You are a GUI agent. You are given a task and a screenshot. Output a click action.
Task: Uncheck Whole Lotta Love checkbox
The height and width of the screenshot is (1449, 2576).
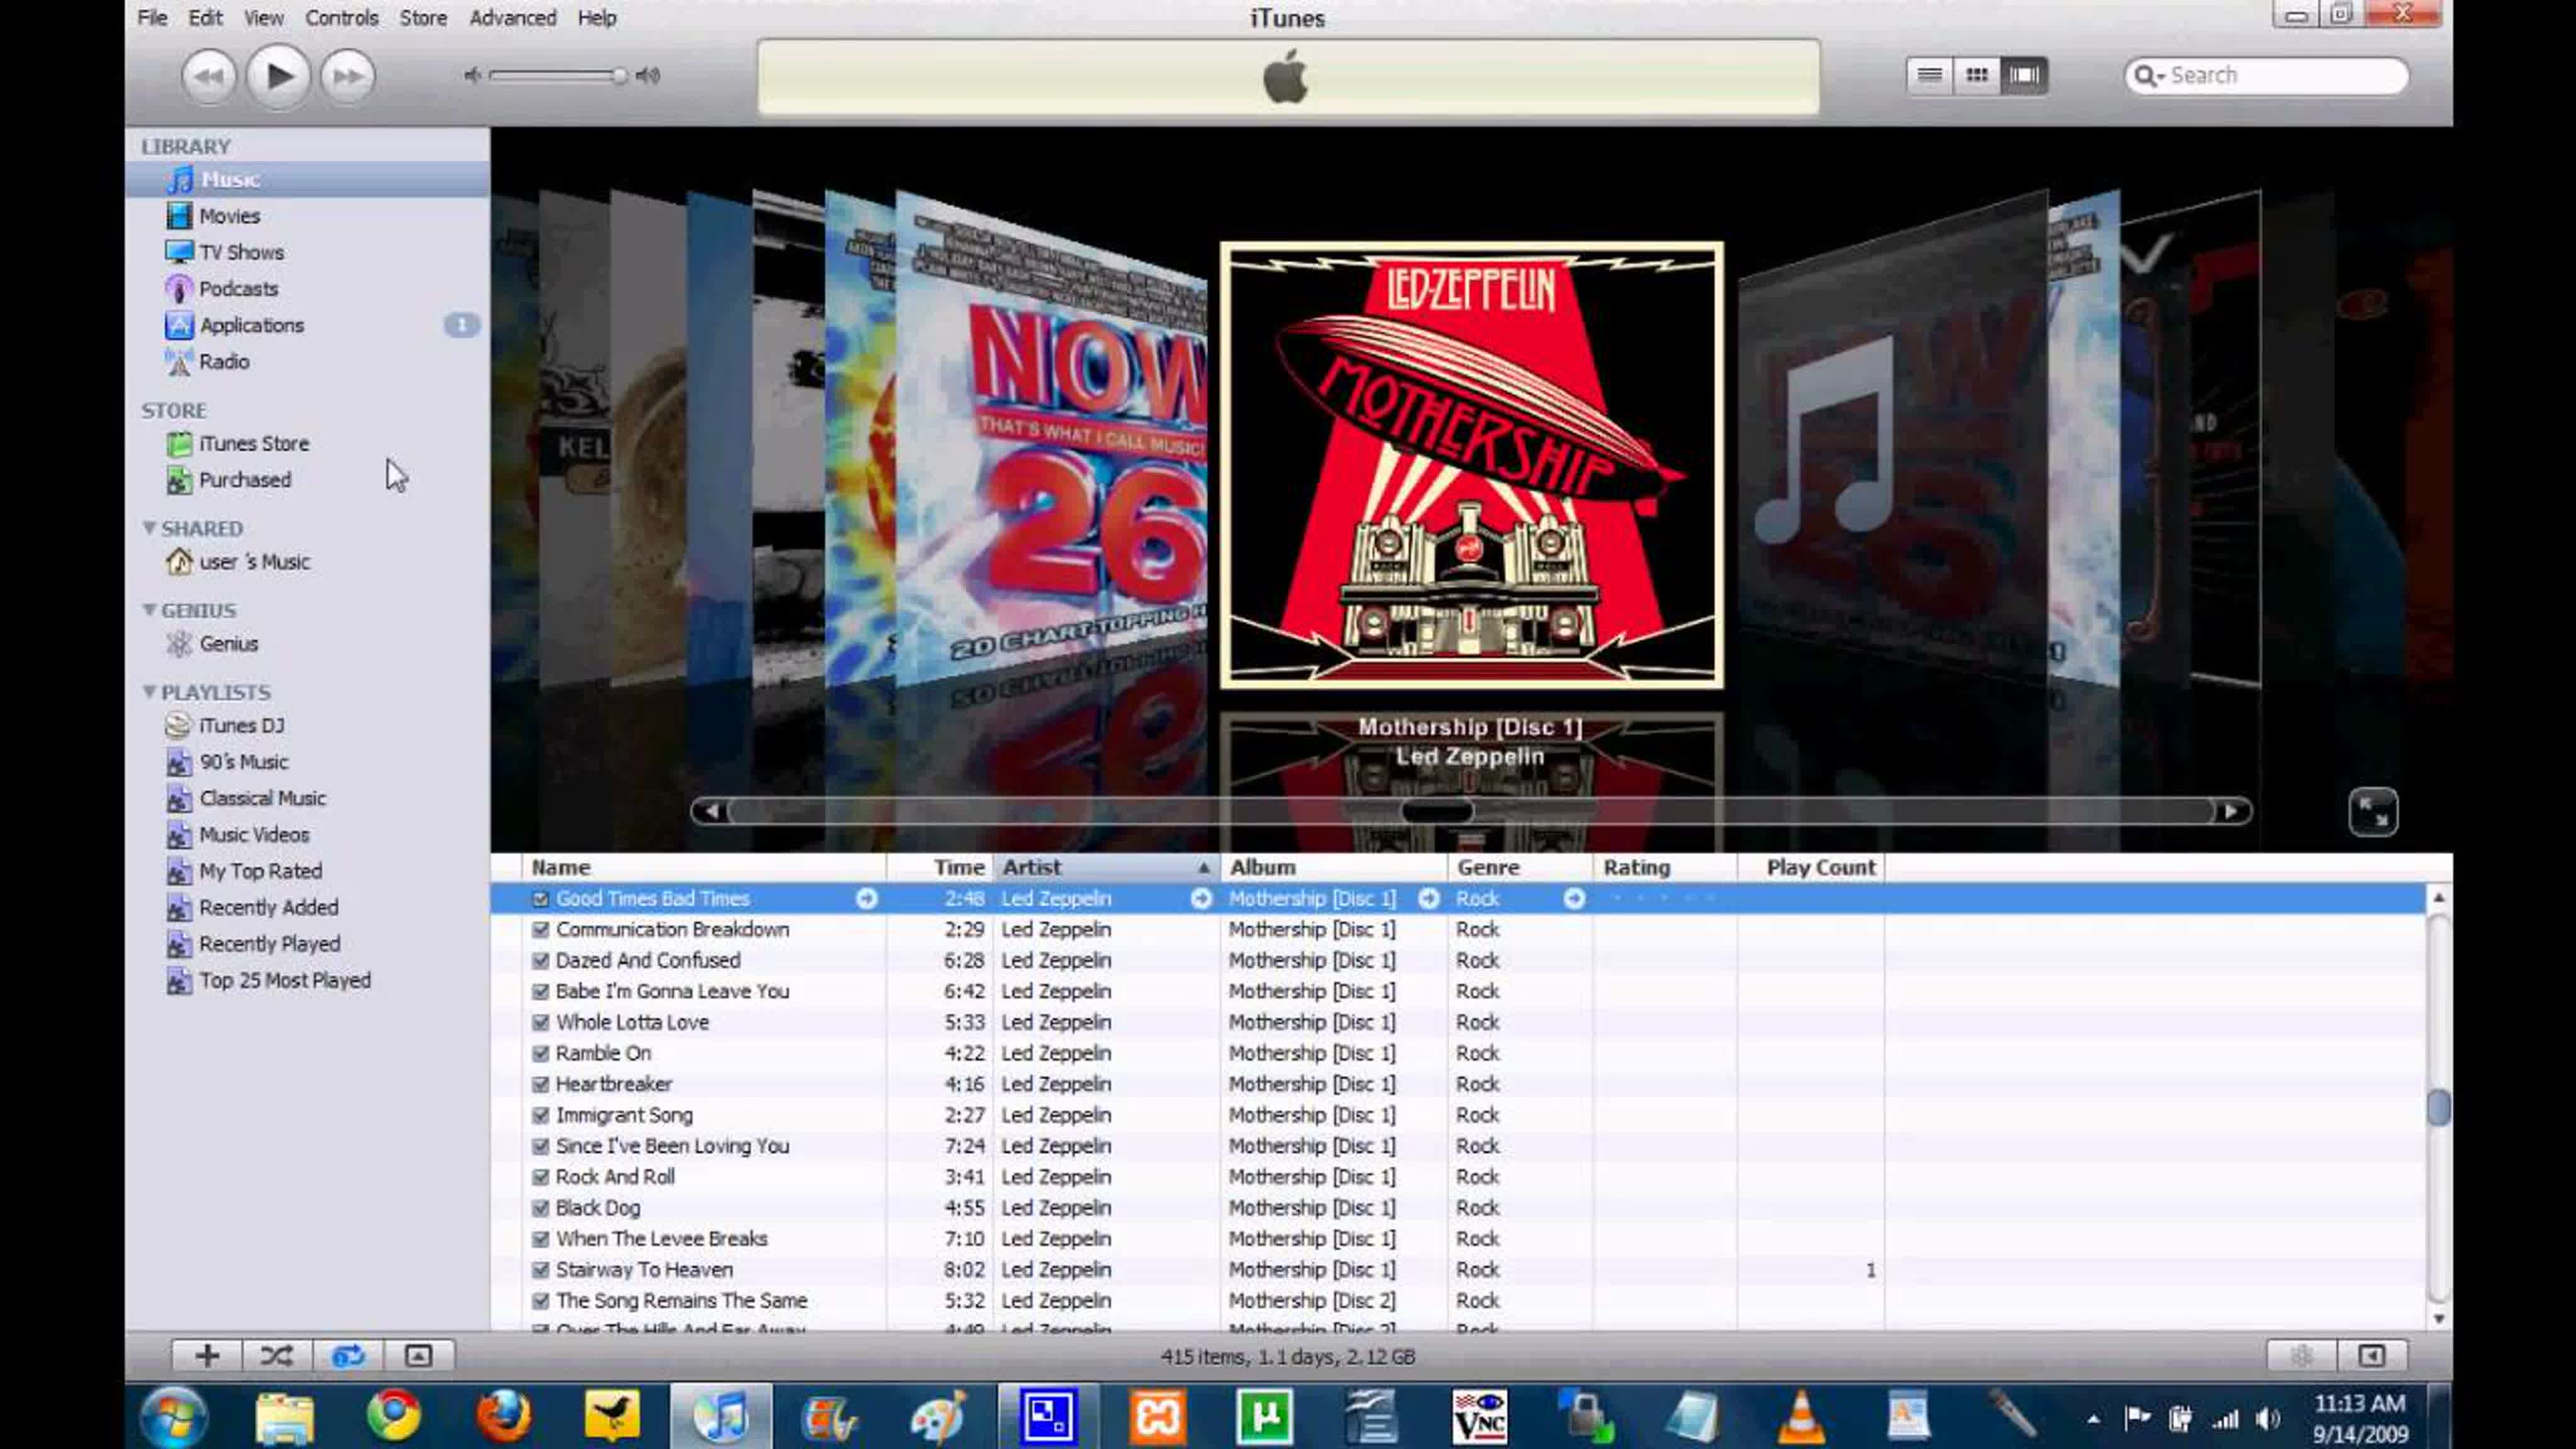(540, 1023)
